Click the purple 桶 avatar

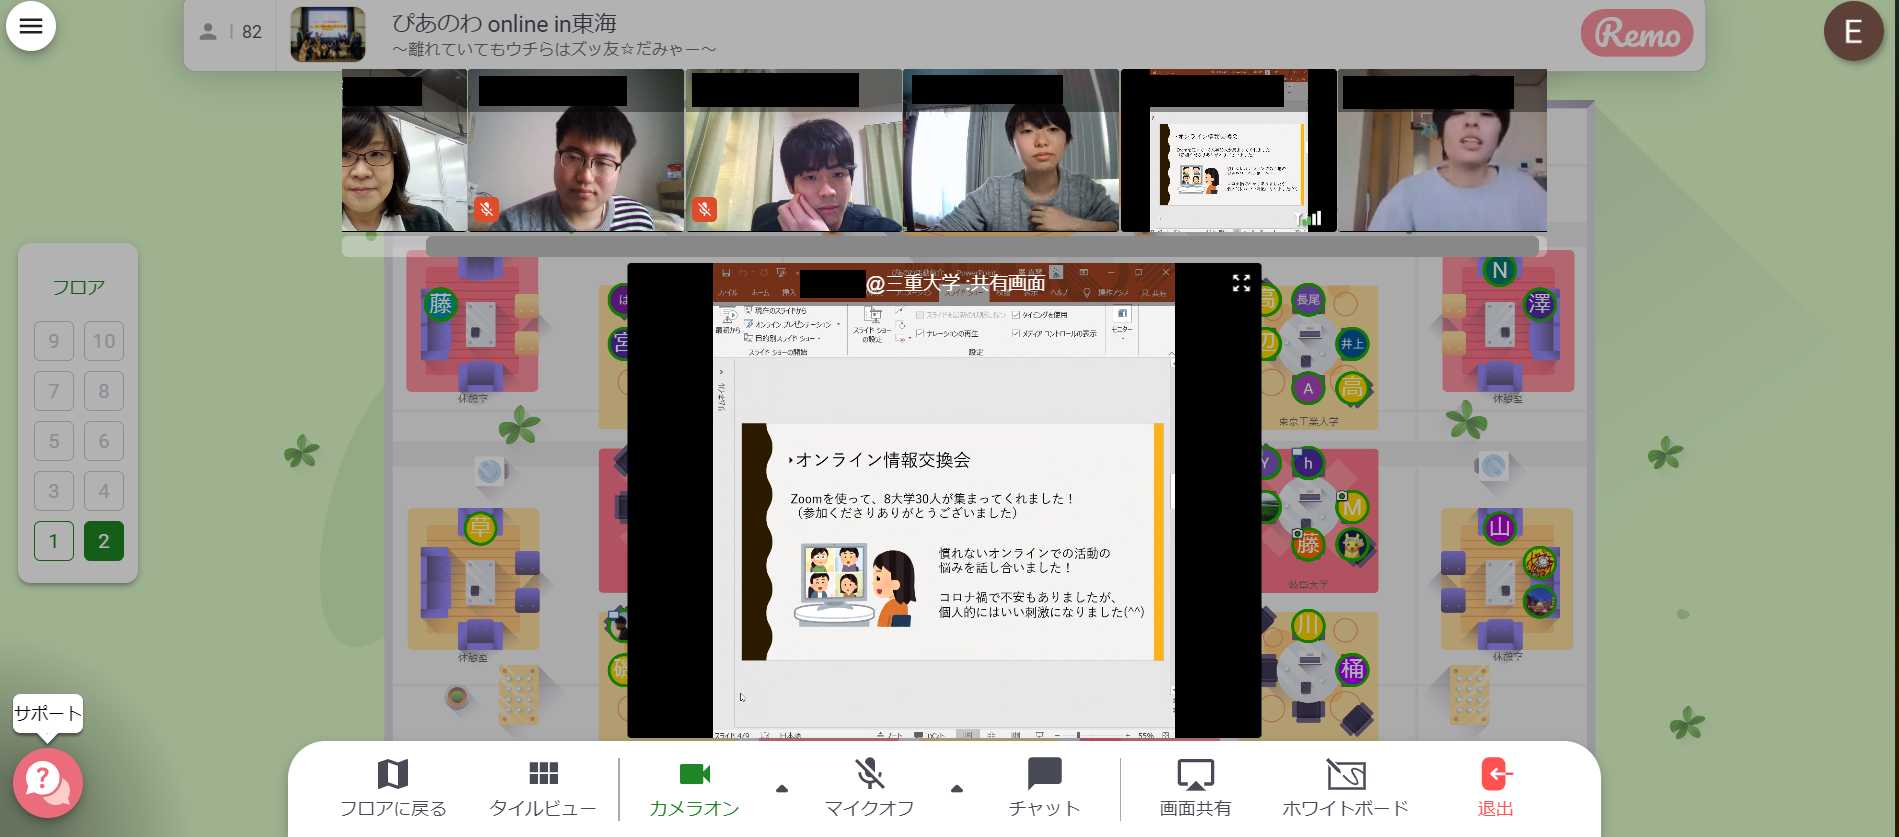click(x=1352, y=669)
